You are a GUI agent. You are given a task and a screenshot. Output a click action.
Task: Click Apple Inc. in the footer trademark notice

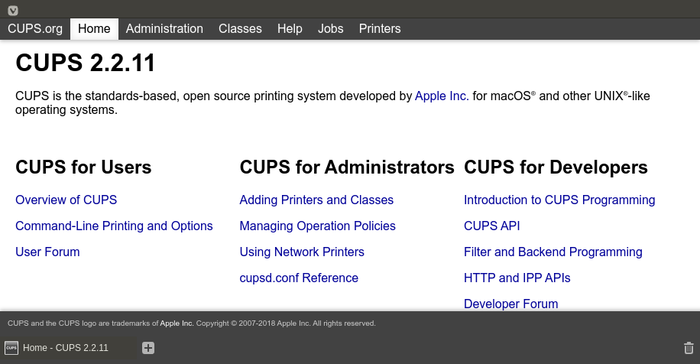[x=176, y=323]
